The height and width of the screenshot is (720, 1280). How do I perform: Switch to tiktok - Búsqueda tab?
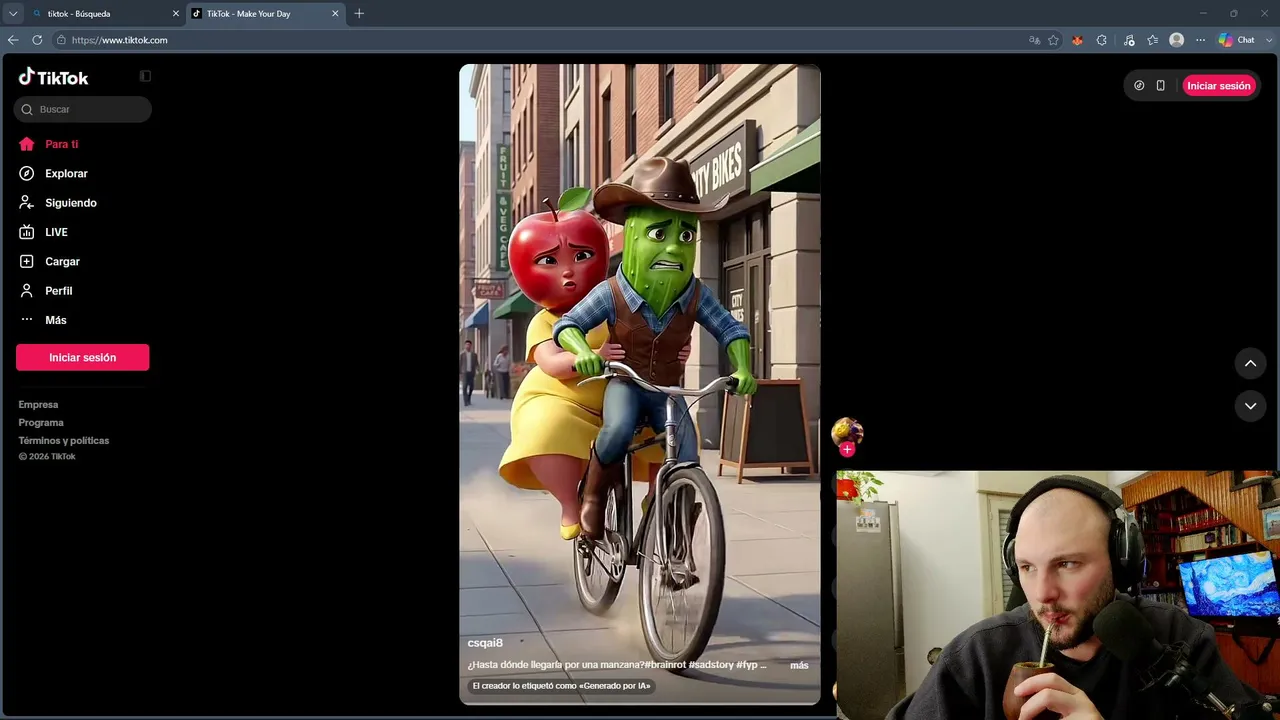[103, 14]
